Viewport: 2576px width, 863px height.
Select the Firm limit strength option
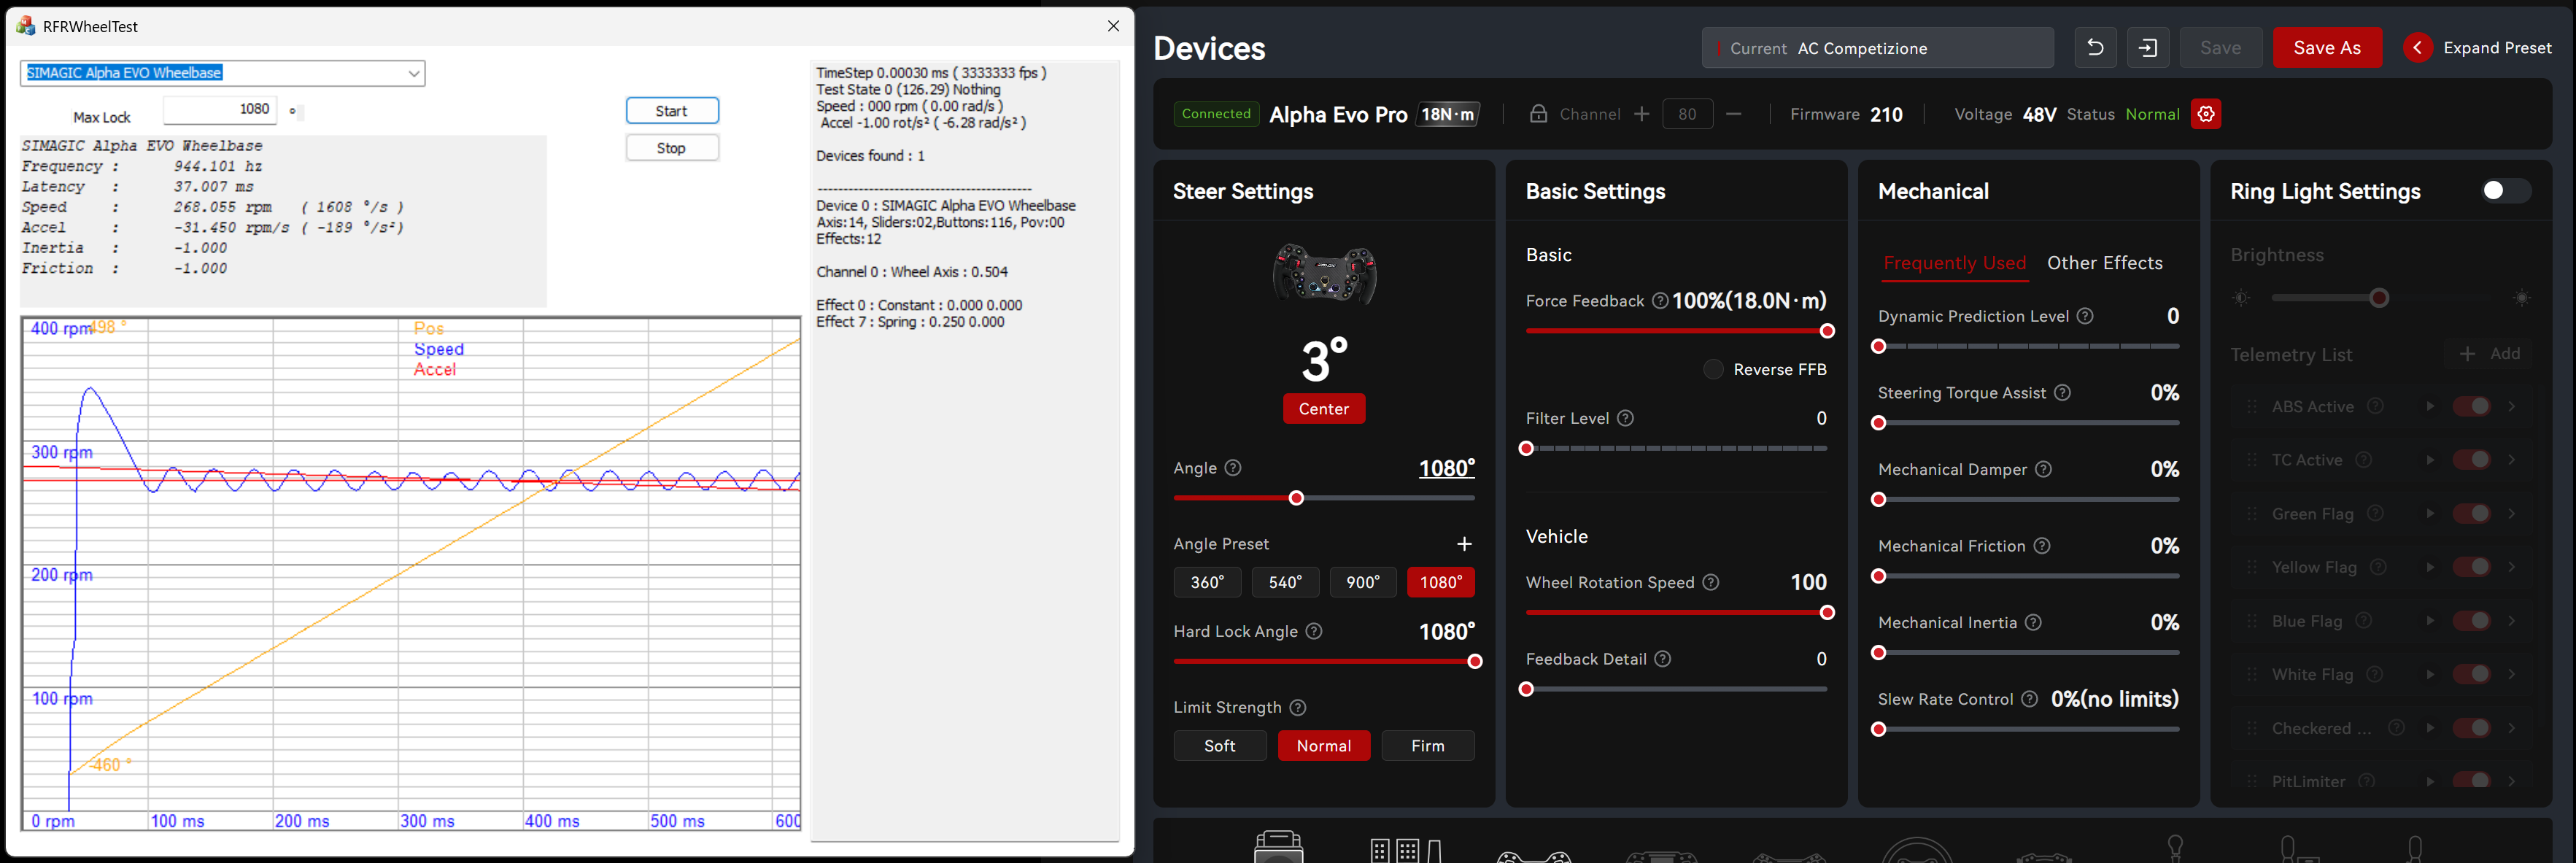[x=1428, y=746]
